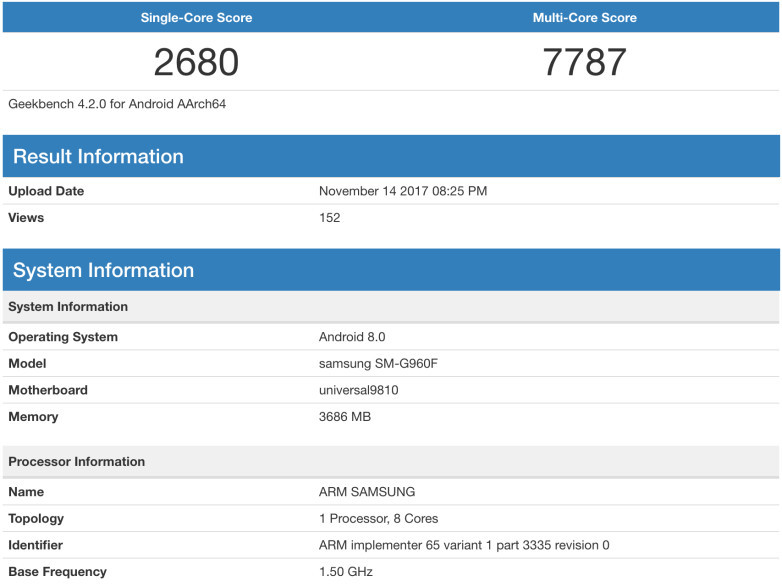Select the ARM implementer 65 variant value
The width and height of the screenshot is (782, 587).
pos(464,545)
